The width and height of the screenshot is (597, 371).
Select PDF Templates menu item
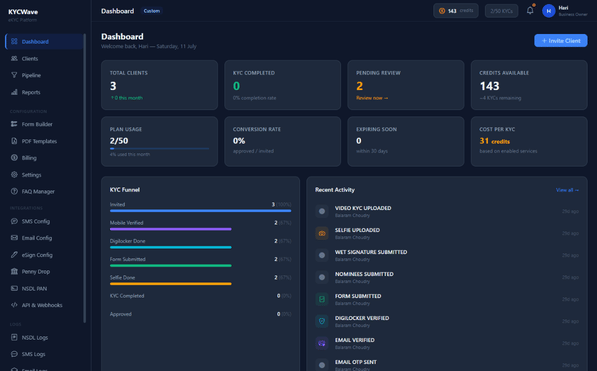45,141
